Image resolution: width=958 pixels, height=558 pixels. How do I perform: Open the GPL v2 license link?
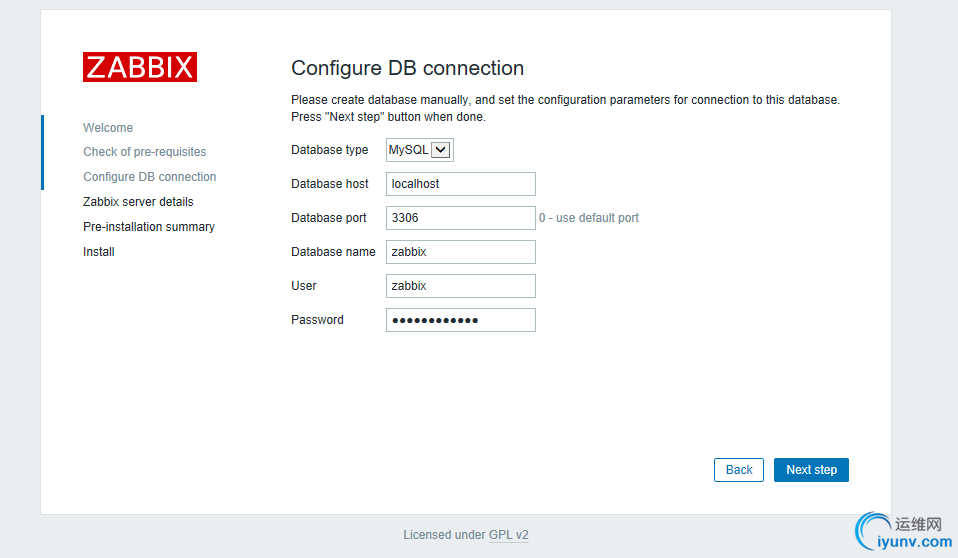tap(508, 535)
